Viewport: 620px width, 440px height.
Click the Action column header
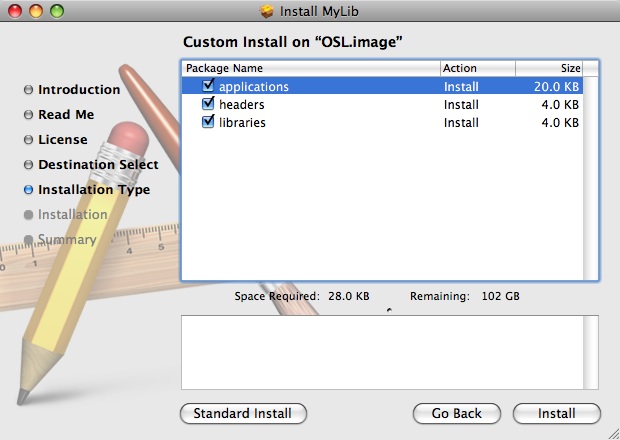477,68
